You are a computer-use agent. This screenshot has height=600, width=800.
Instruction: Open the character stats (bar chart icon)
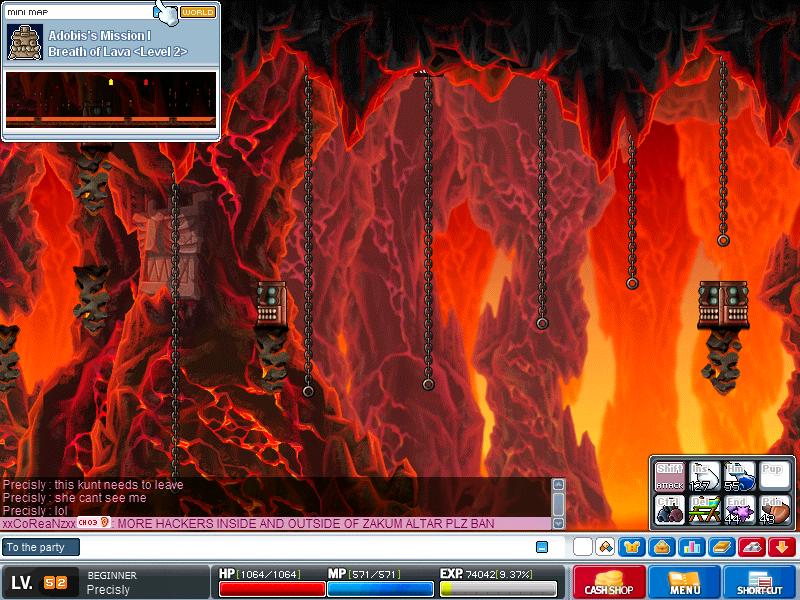pyautogui.click(x=692, y=547)
